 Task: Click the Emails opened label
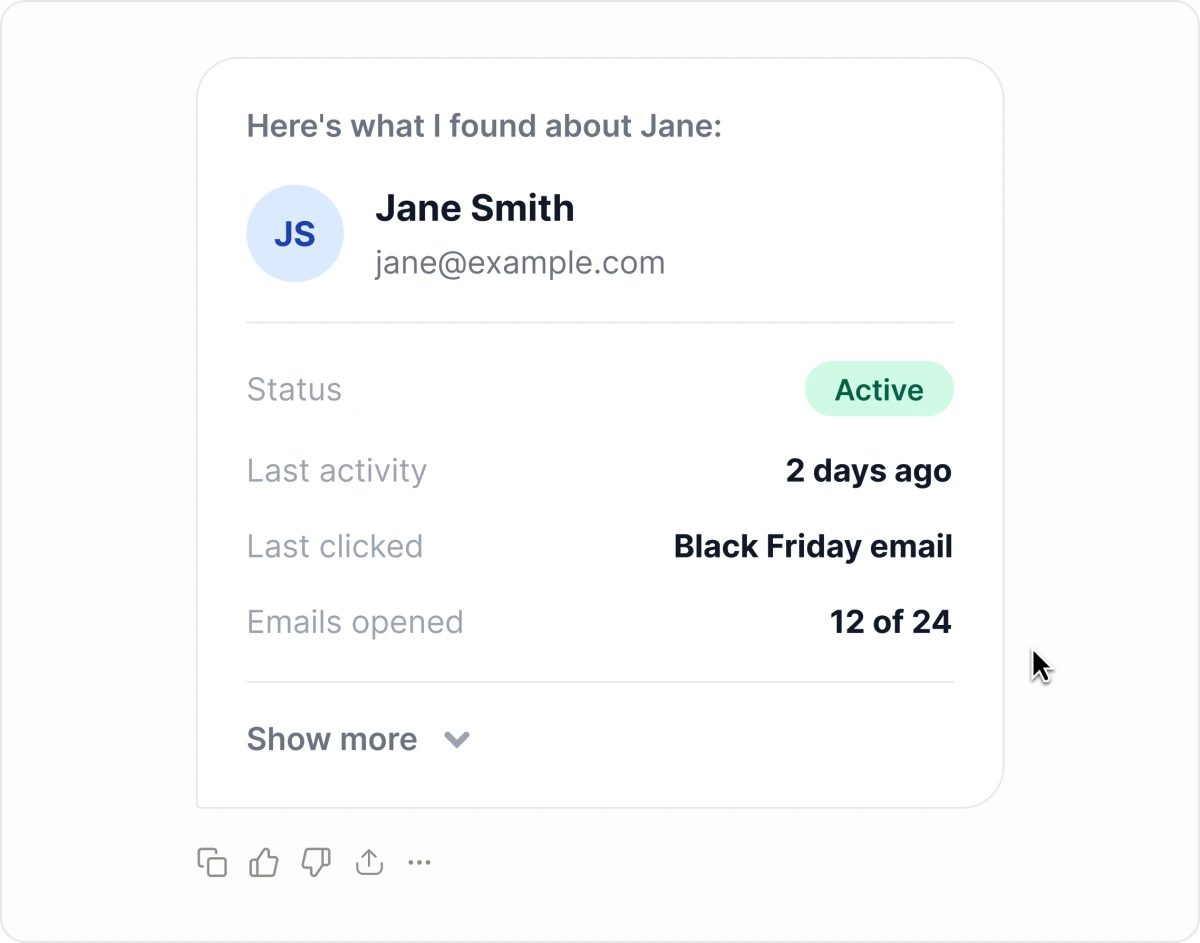tap(355, 622)
